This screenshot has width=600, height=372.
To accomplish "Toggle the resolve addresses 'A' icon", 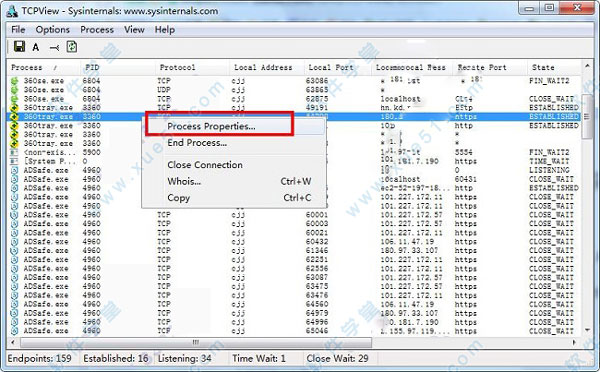I will (x=36, y=47).
